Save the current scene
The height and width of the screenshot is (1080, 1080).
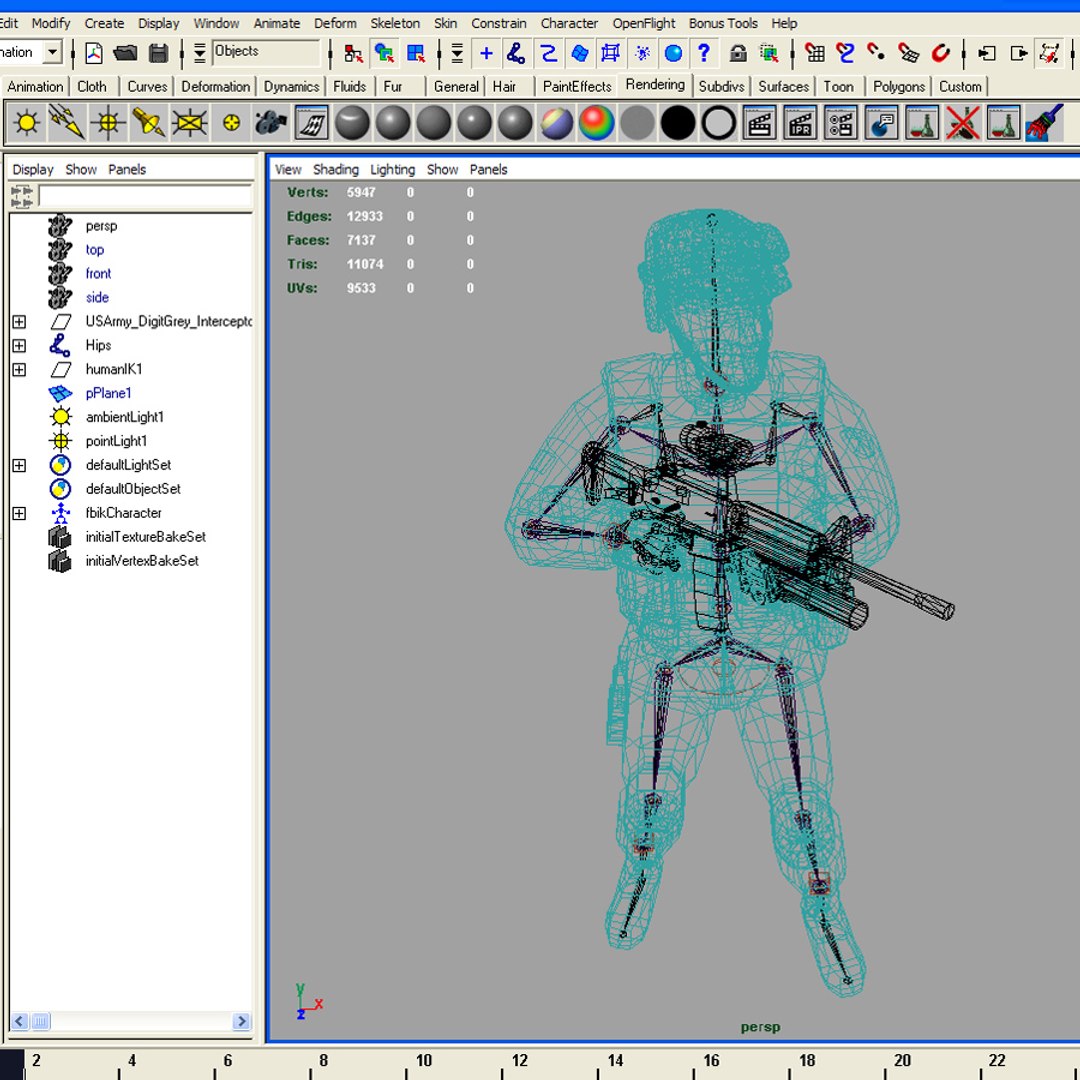tap(158, 53)
